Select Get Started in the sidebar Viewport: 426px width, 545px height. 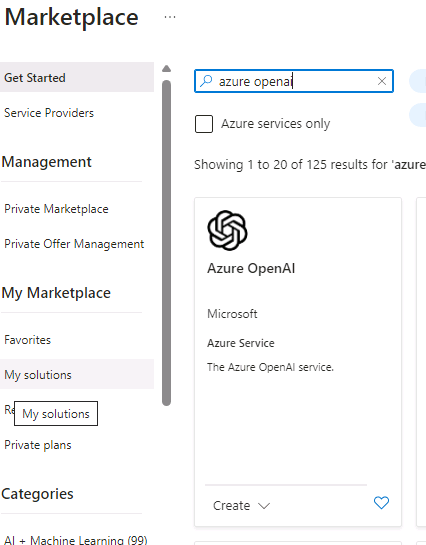77,78
